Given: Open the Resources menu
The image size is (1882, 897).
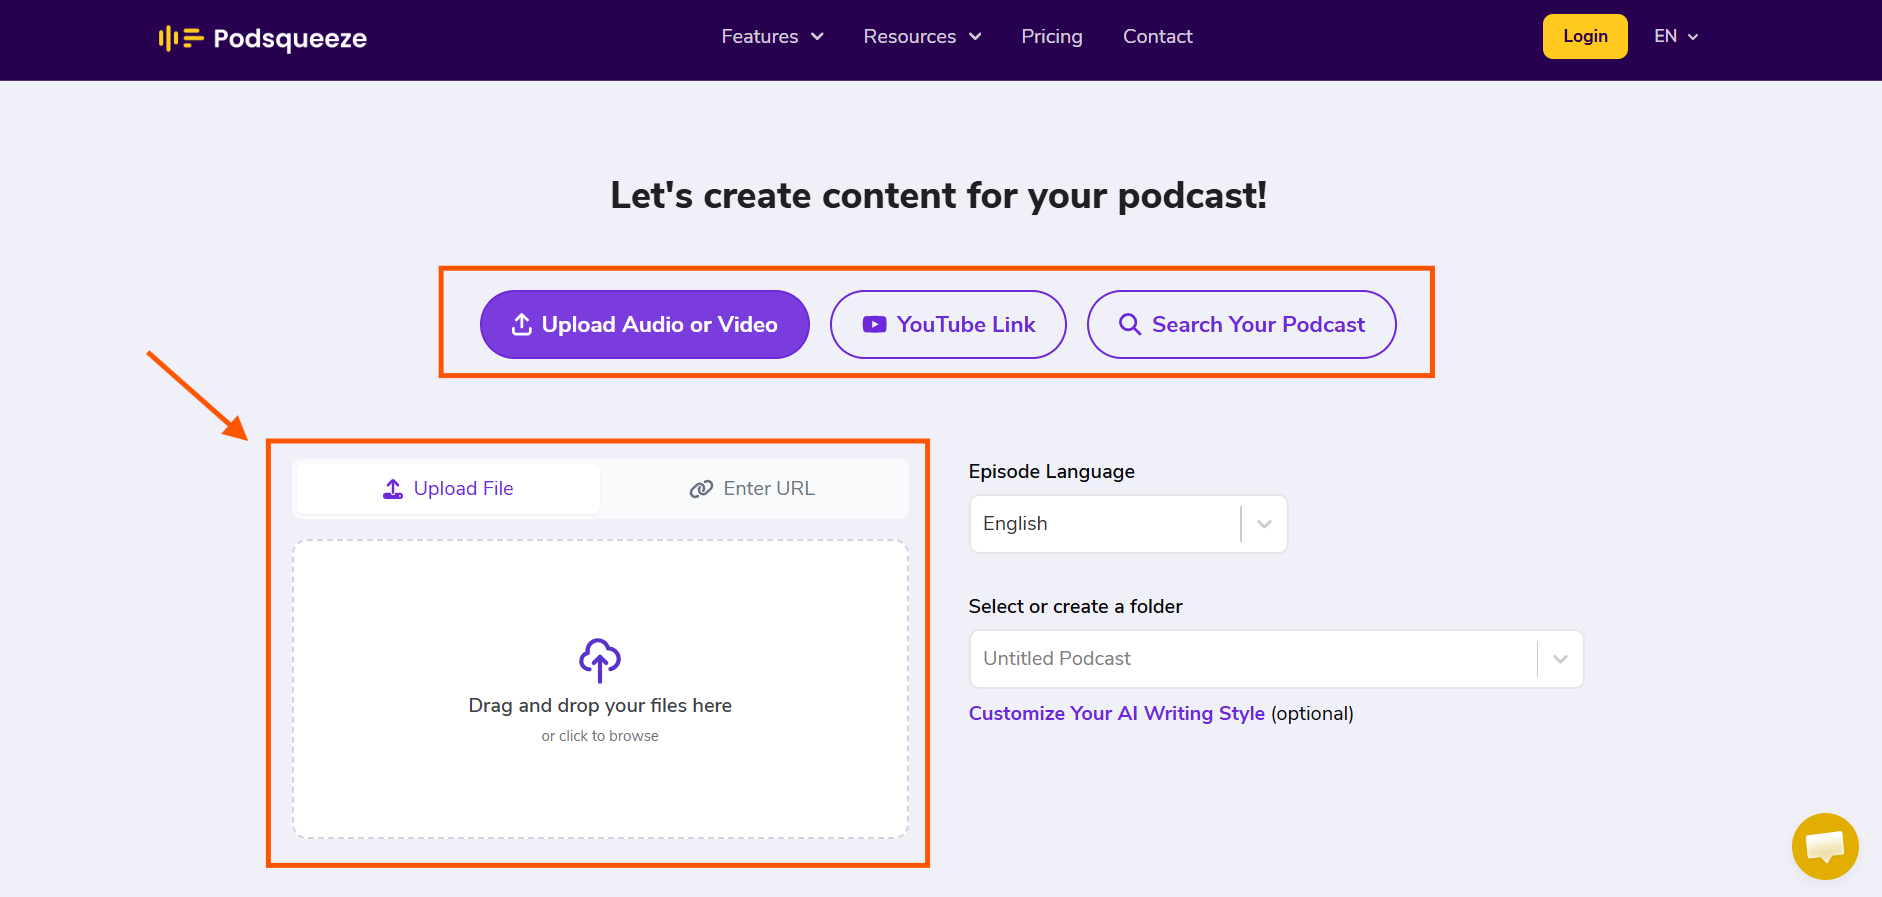Looking at the screenshot, I should 922,36.
